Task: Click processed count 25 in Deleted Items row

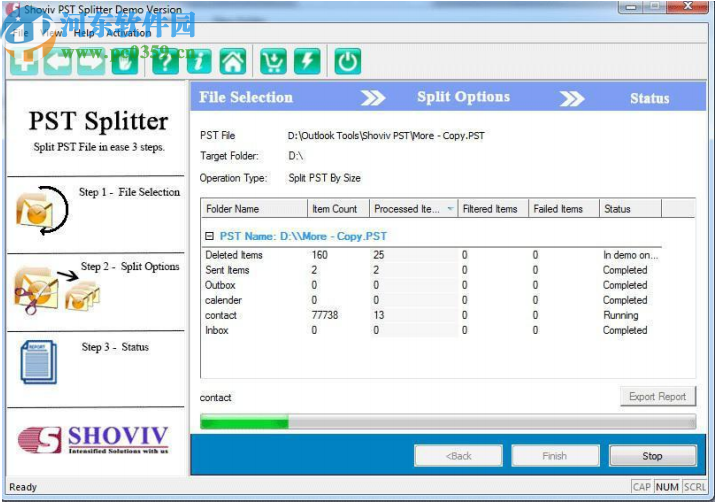Action: click(379, 255)
